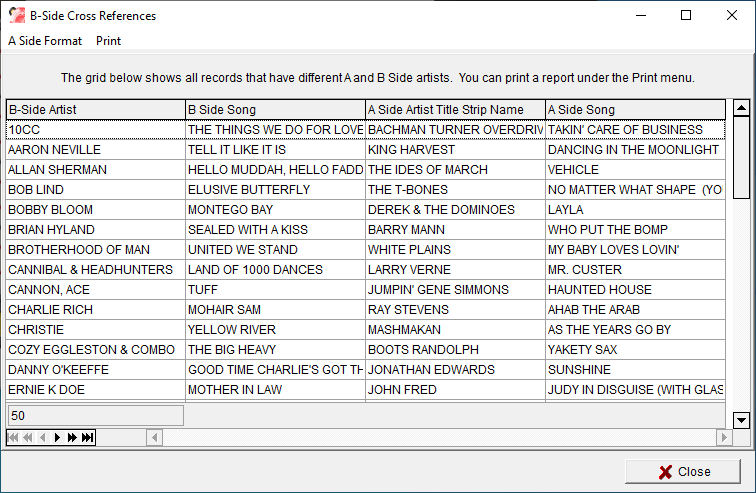Select the AARON NEVILLE cell
This screenshot has height=493, width=756.
95,150
